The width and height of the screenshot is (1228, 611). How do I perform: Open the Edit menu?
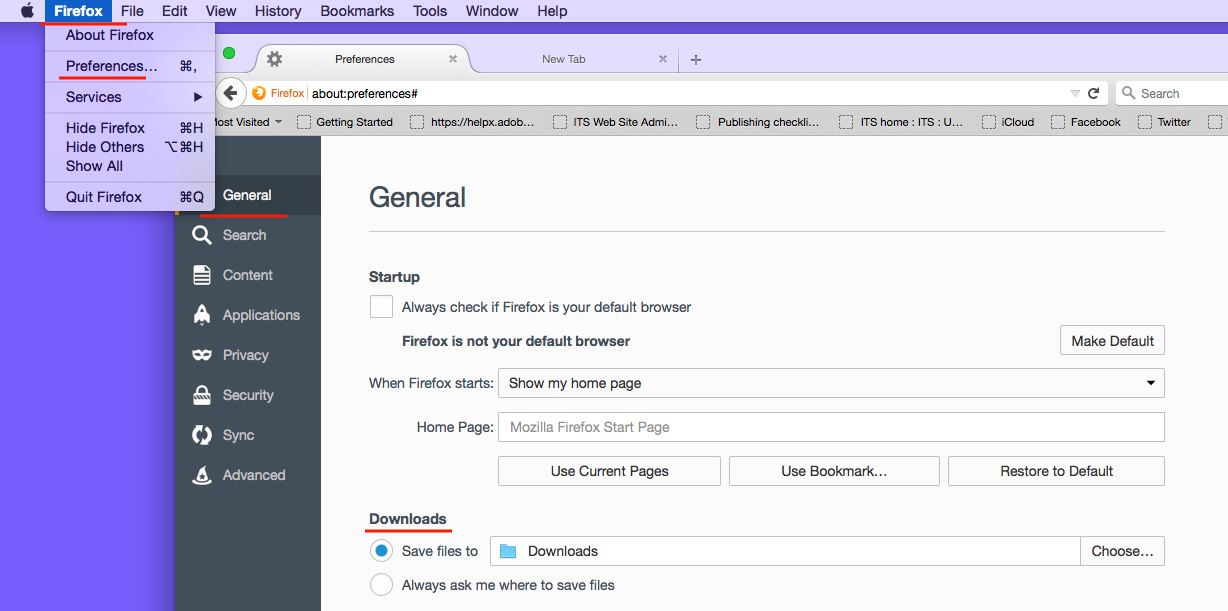(175, 11)
